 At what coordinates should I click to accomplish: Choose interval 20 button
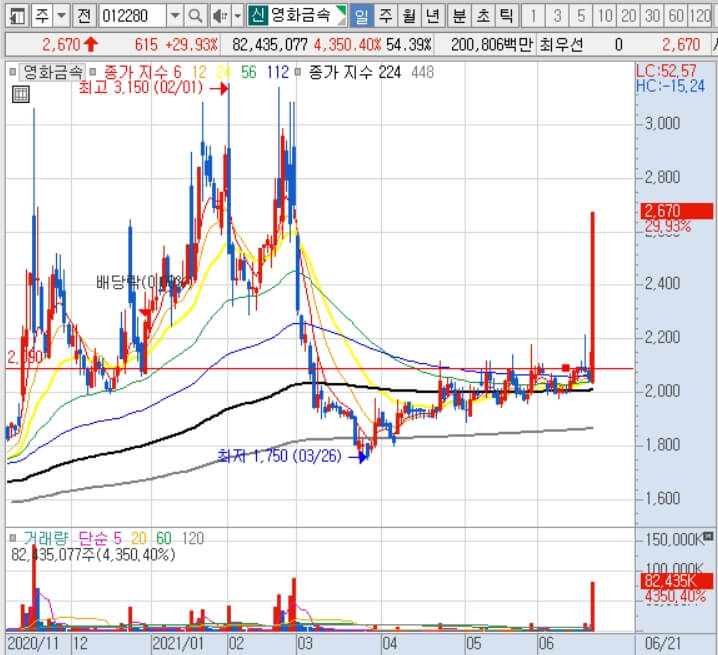pyautogui.click(x=628, y=16)
